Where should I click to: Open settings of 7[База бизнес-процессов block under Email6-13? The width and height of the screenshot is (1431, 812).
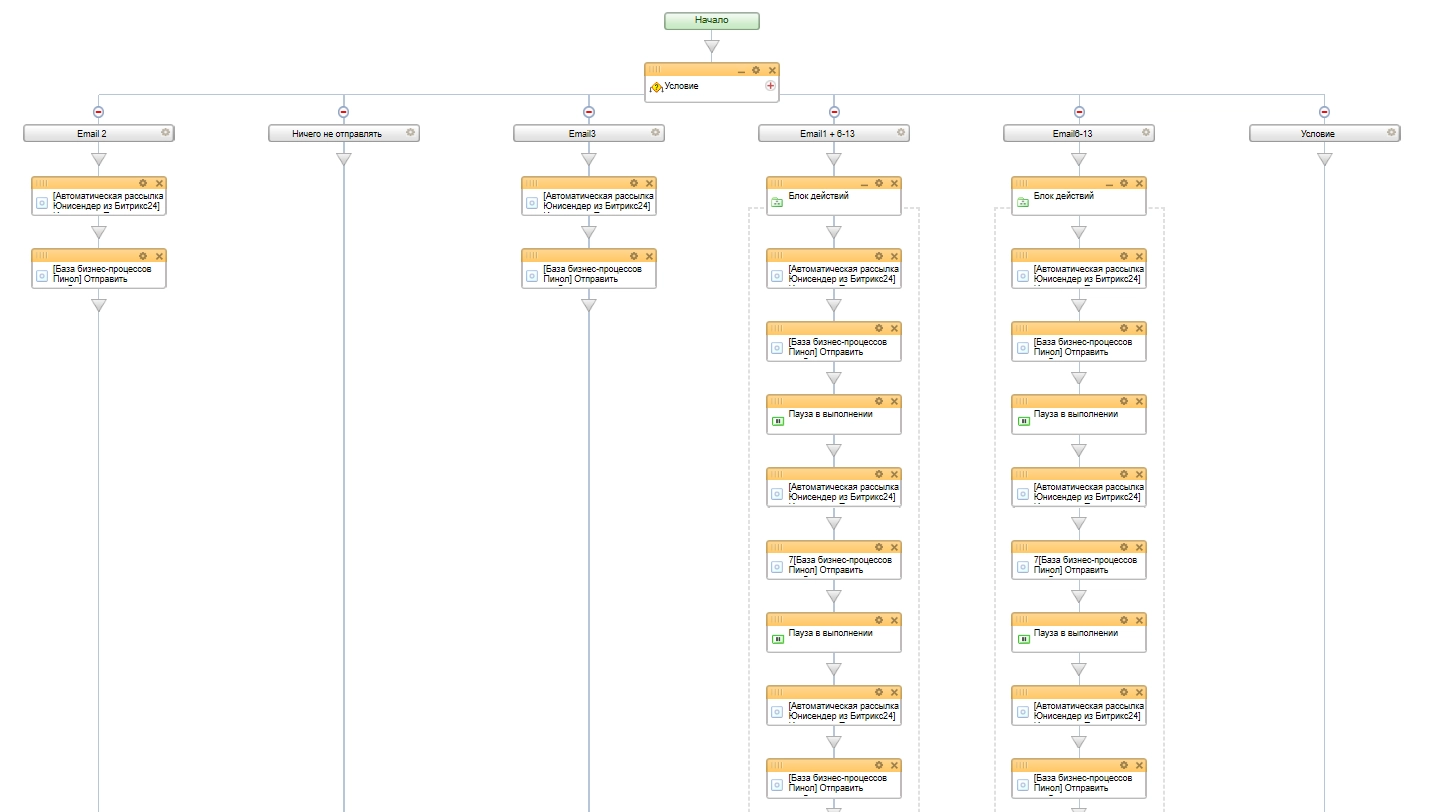[1124, 547]
